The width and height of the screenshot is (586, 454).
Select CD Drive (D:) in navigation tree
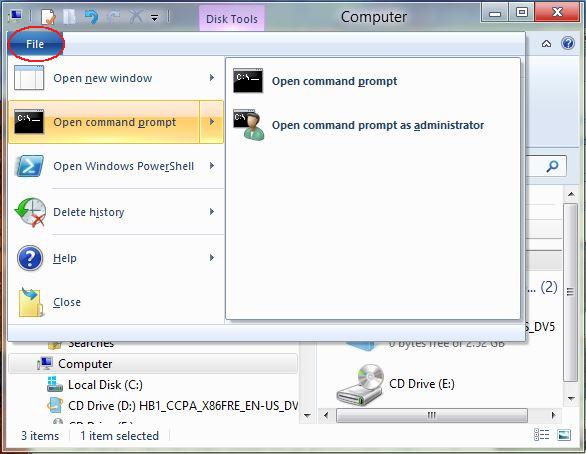pos(183,405)
